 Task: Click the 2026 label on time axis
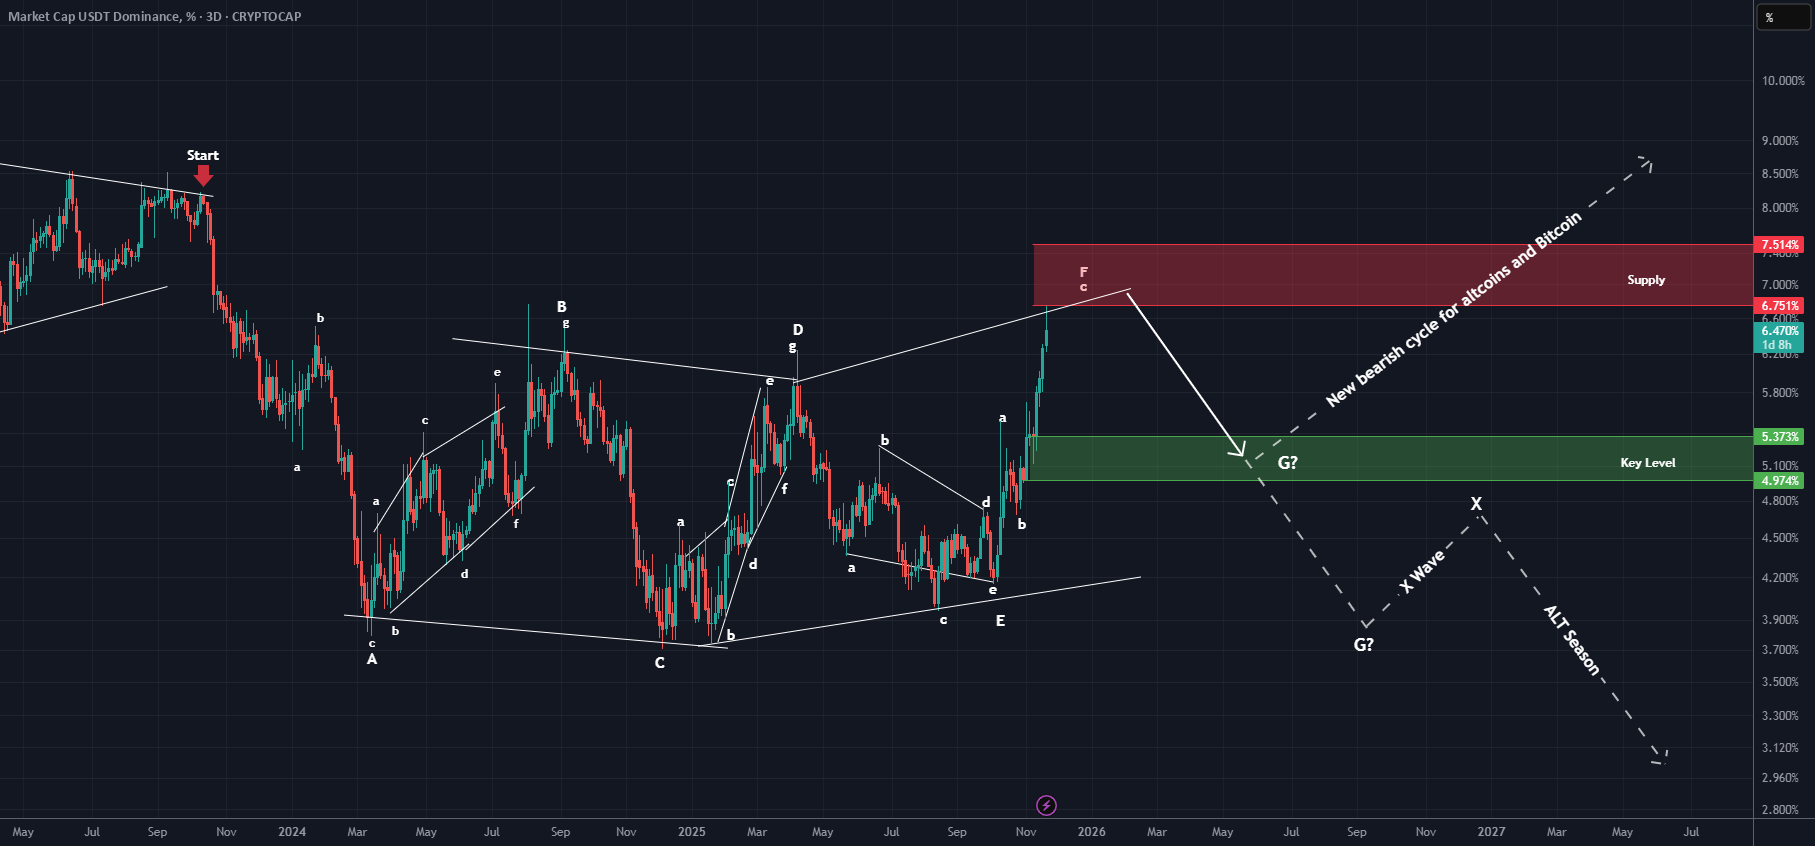[x=1091, y=832]
